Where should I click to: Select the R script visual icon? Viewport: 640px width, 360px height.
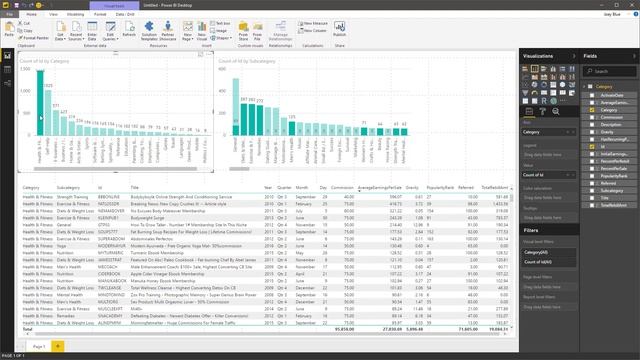point(544,101)
